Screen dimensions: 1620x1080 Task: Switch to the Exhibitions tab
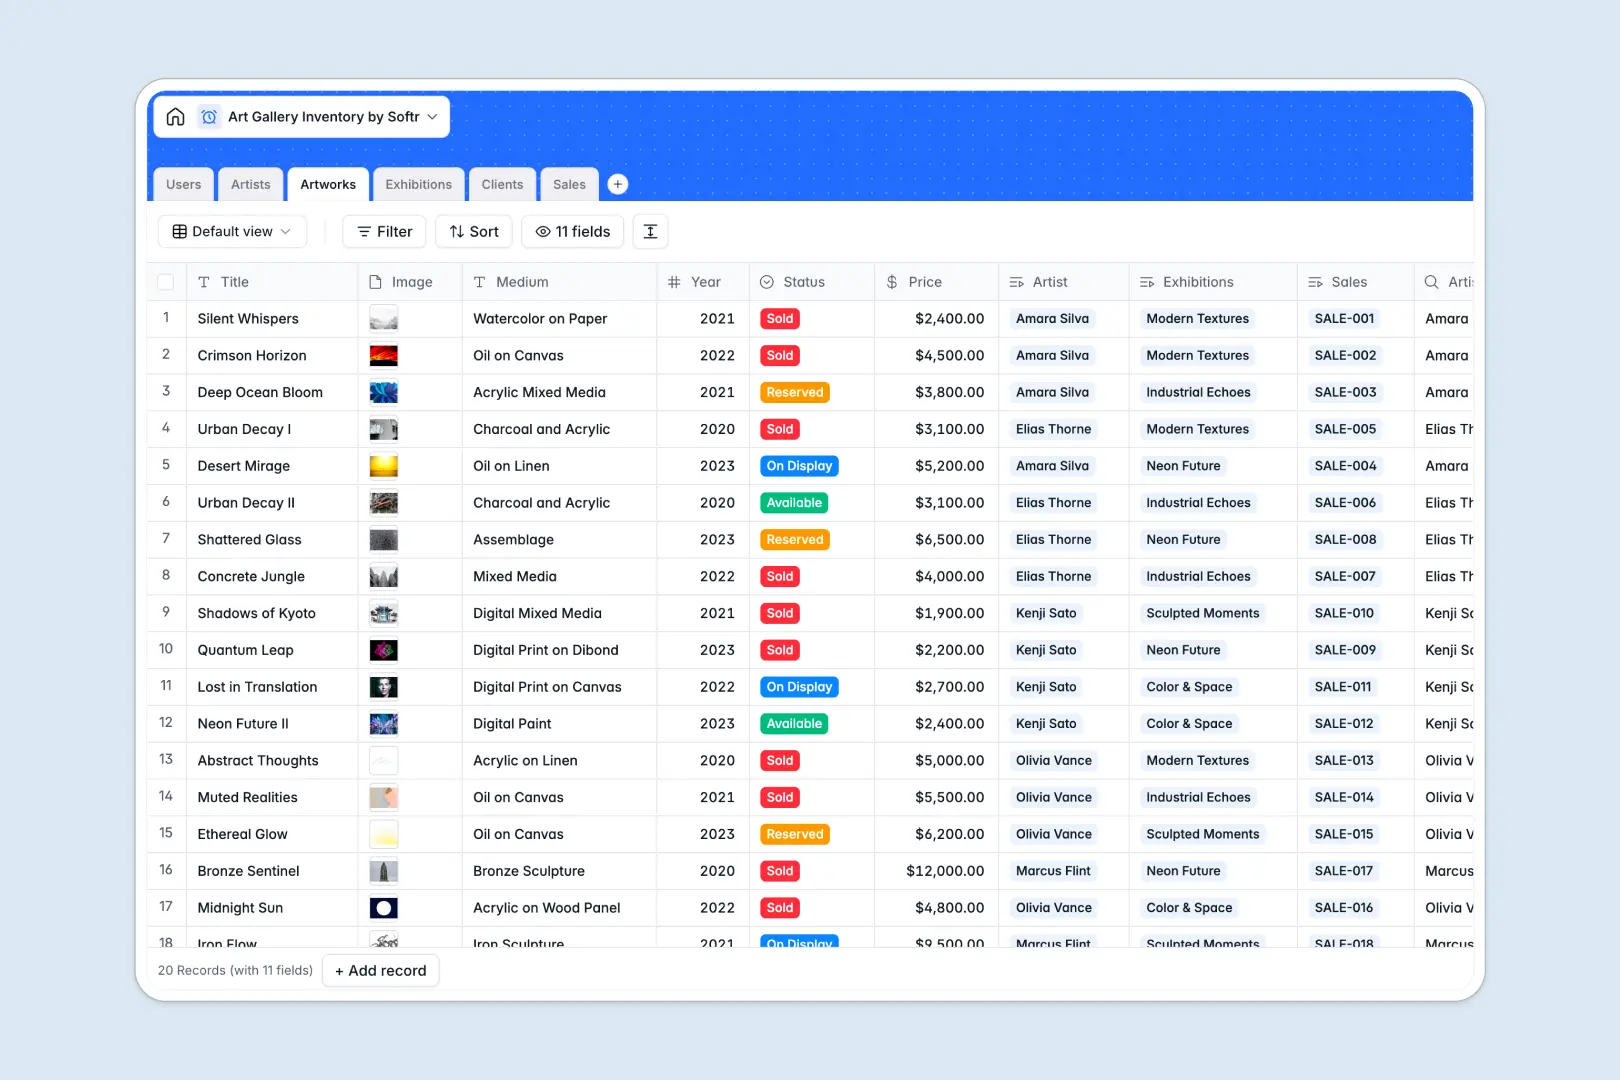(x=418, y=184)
